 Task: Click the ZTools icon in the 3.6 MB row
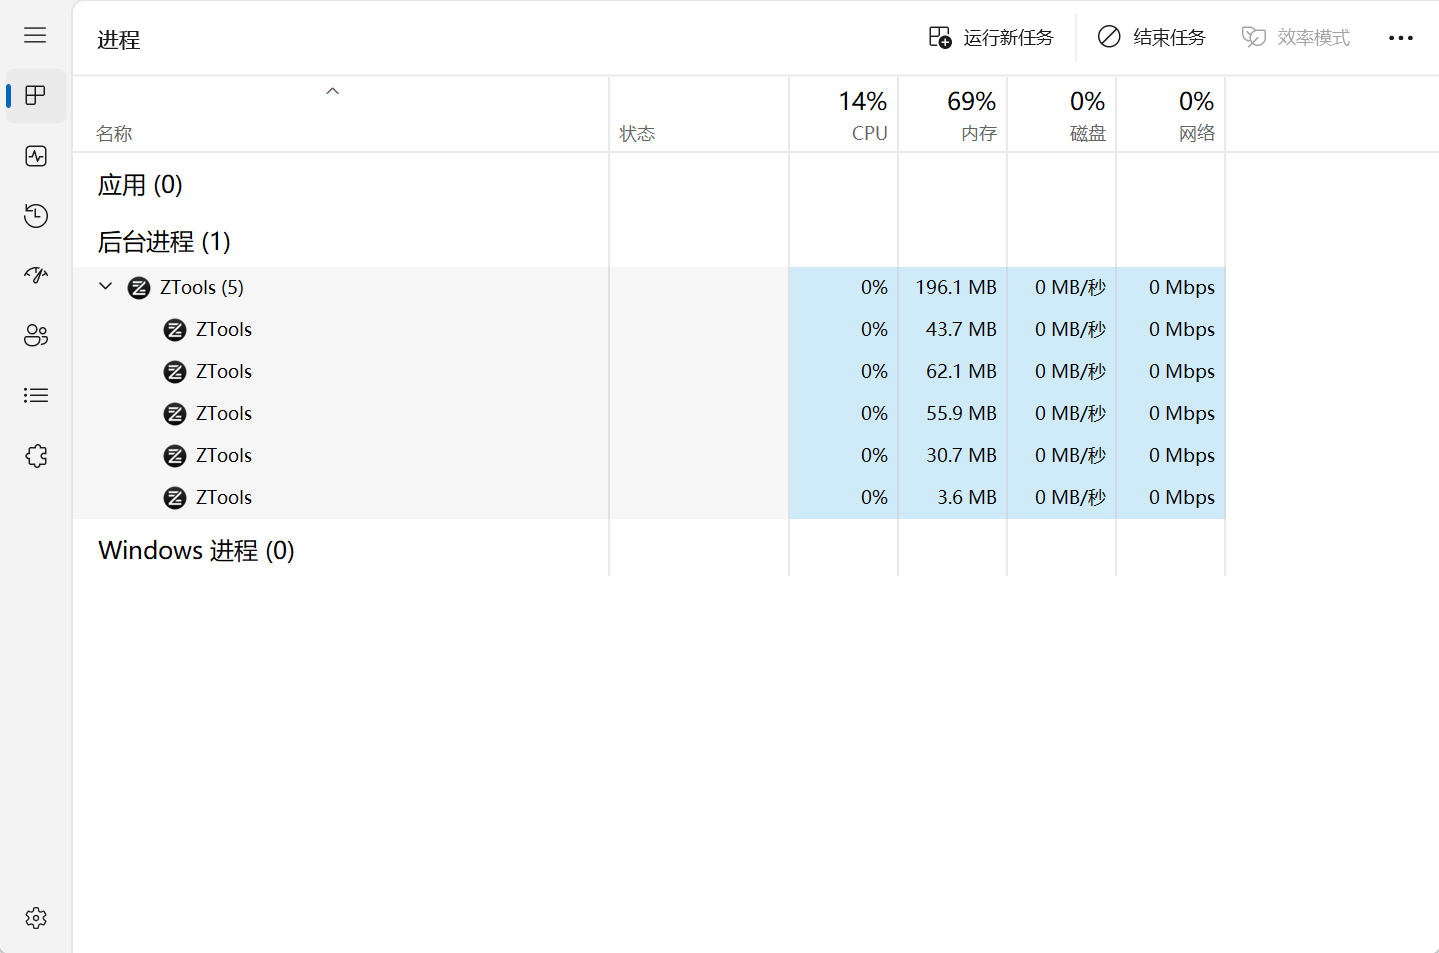coord(175,498)
